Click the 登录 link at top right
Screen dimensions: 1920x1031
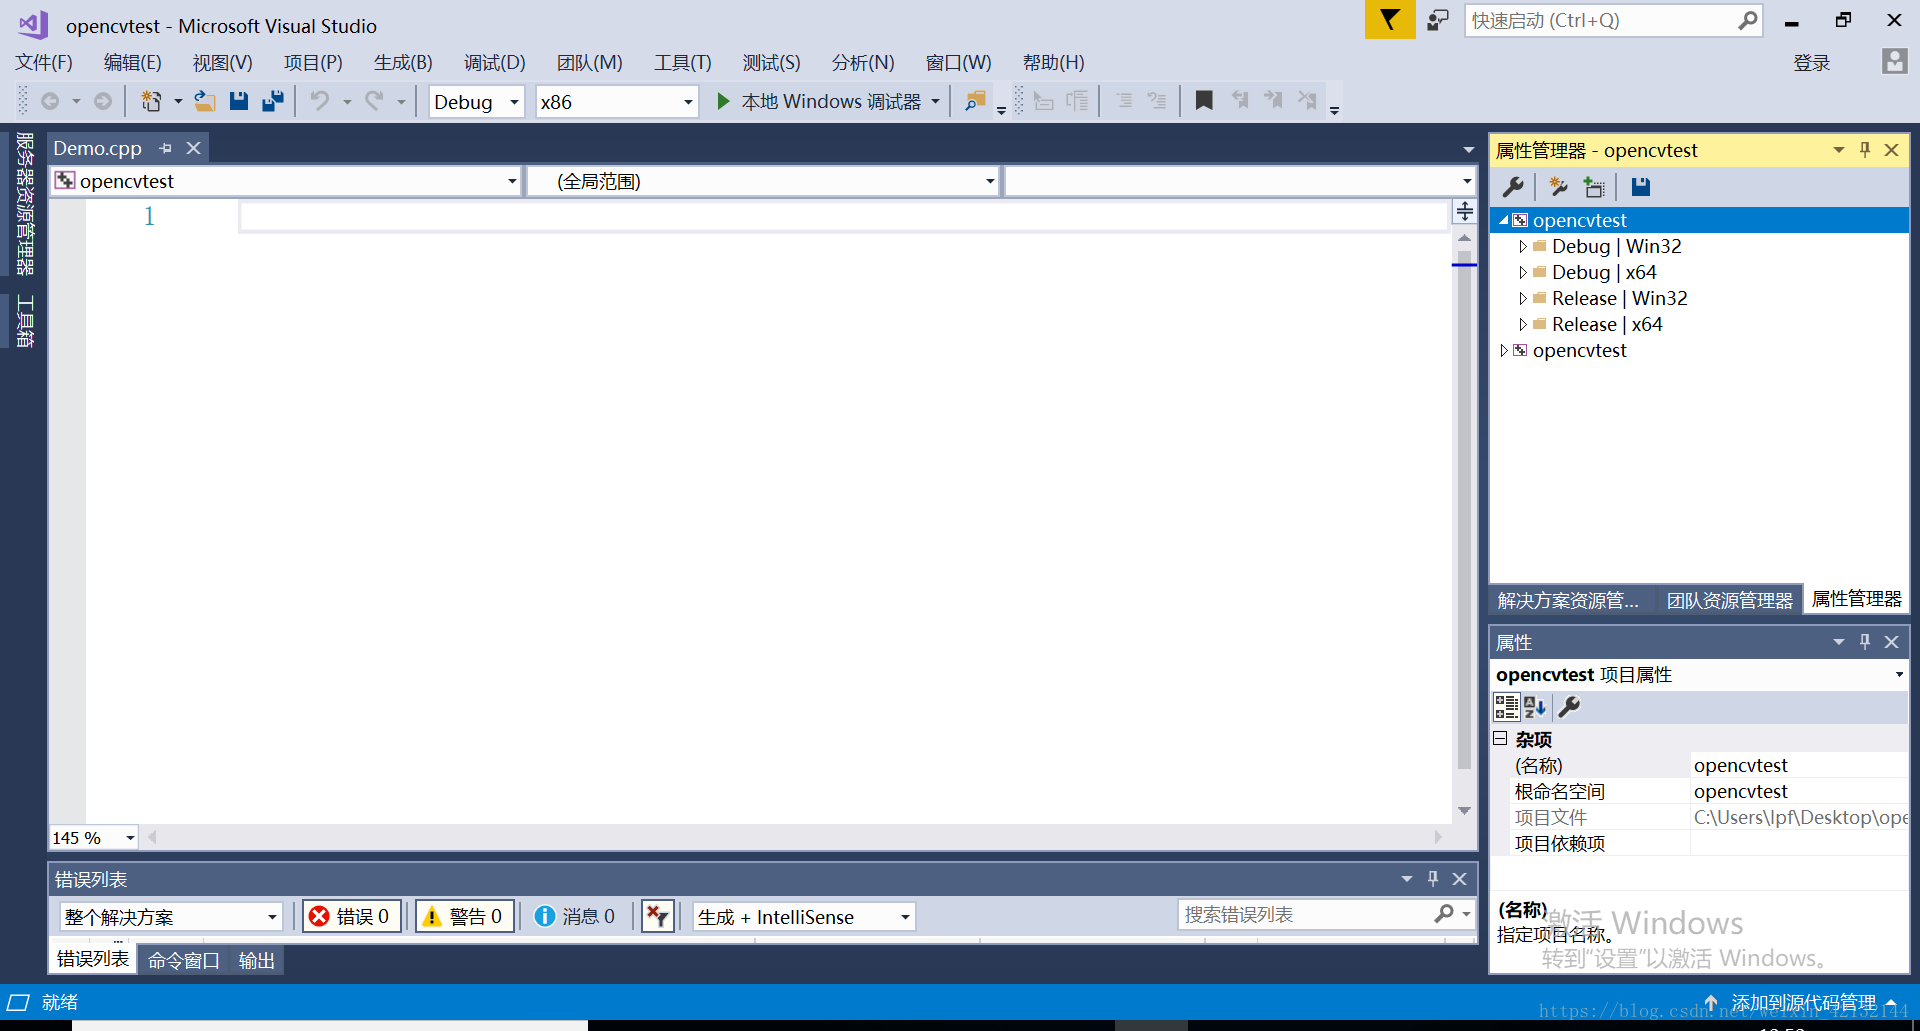pyautogui.click(x=1811, y=62)
